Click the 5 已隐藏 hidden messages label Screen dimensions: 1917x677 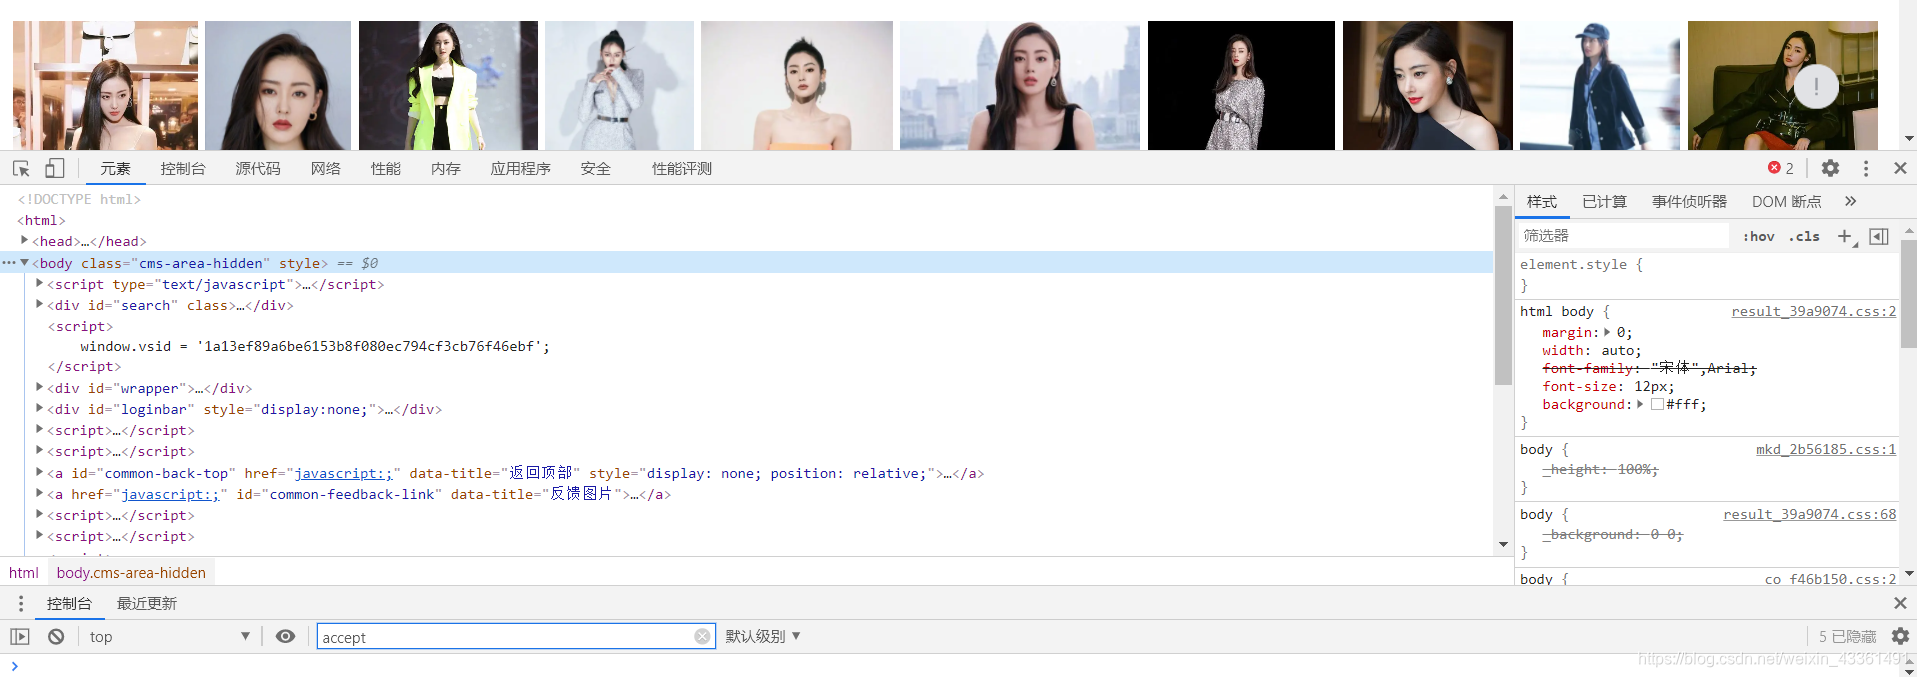pos(1847,636)
